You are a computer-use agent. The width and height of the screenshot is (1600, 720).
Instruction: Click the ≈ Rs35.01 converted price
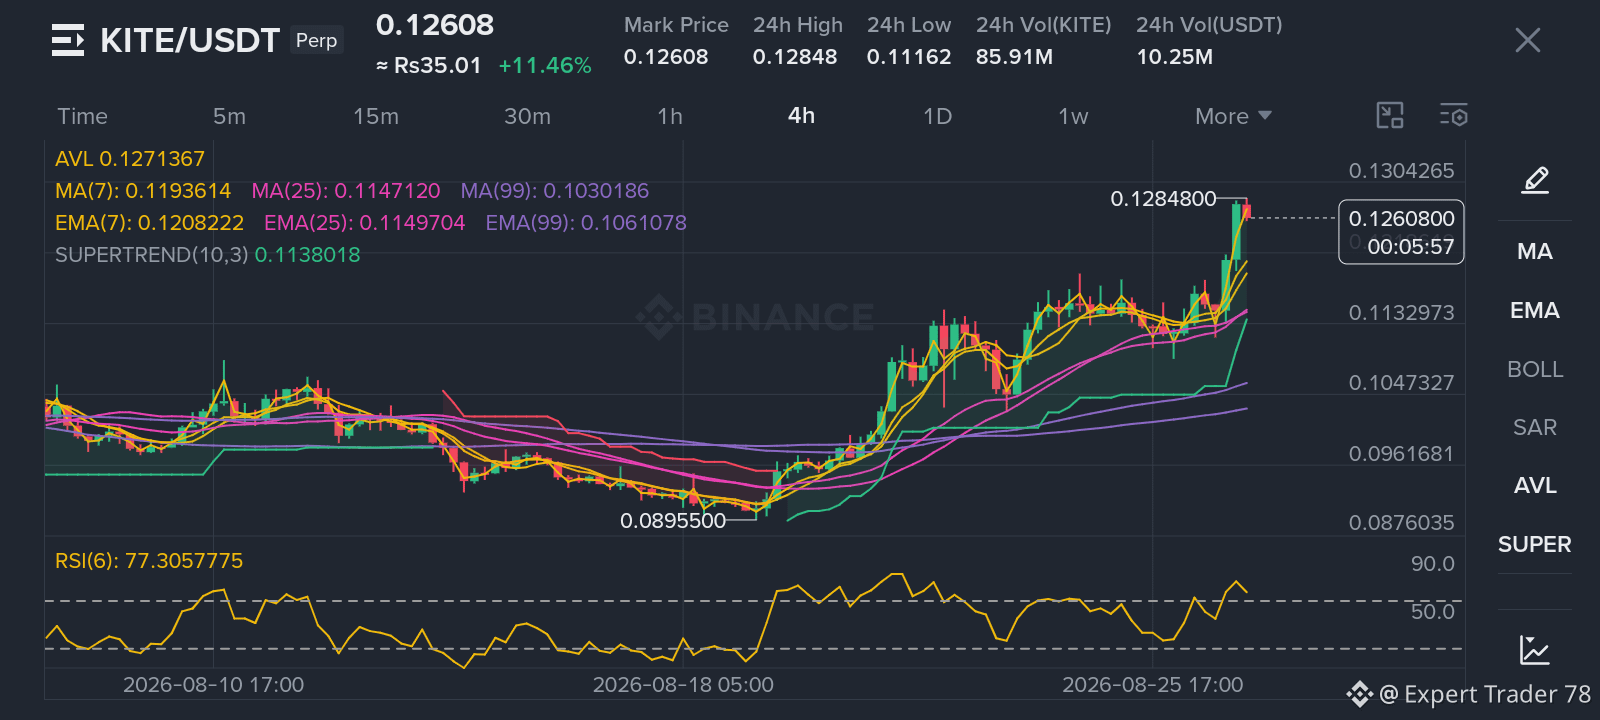[x=429, y=66]
